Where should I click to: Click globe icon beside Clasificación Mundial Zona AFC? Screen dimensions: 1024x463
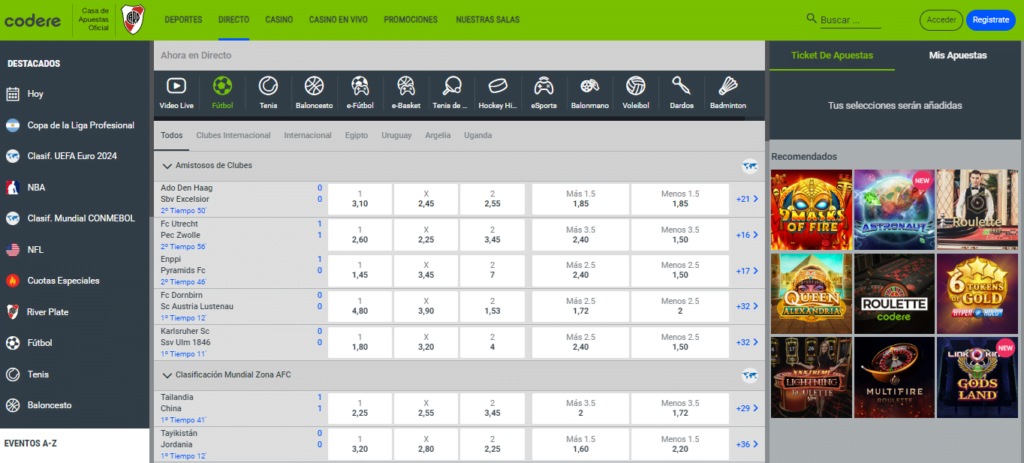749,375
